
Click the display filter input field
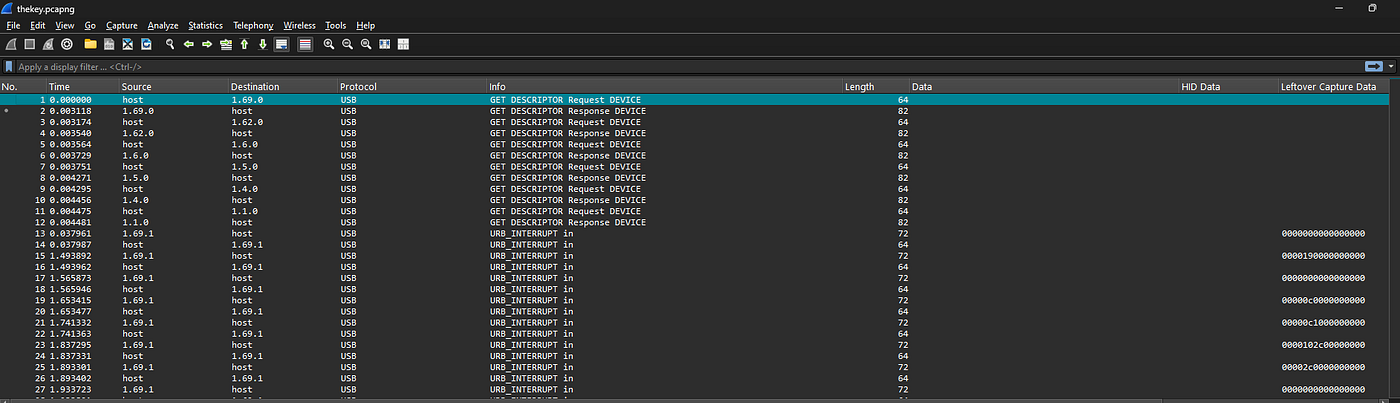point(690,66)
